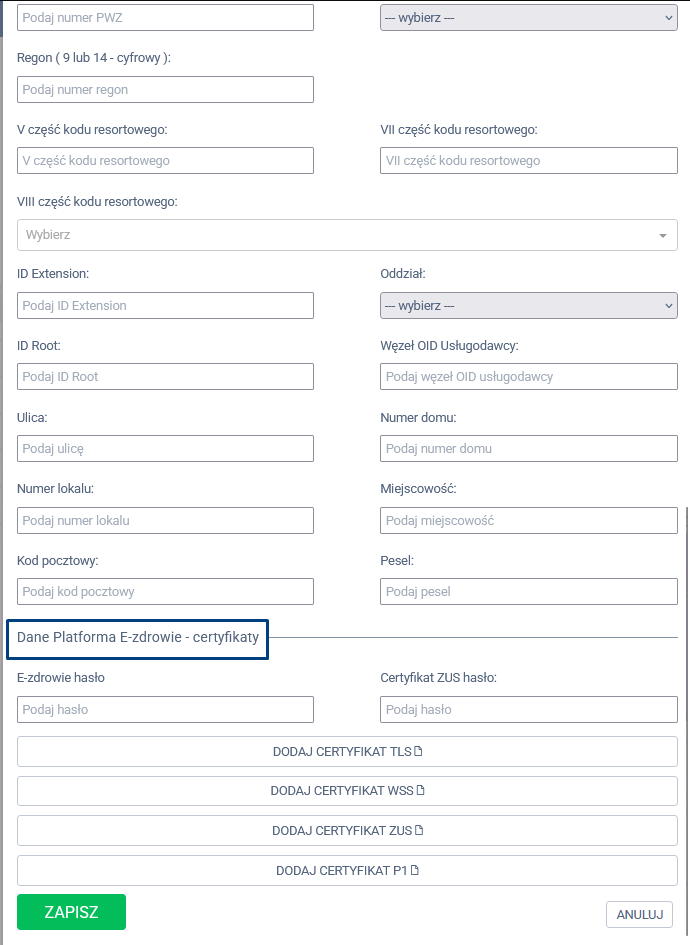Click the Dodaj certyfikat TLS button
Image resolution: width=690 pixels, height=945 pixels.
(347, 751)
